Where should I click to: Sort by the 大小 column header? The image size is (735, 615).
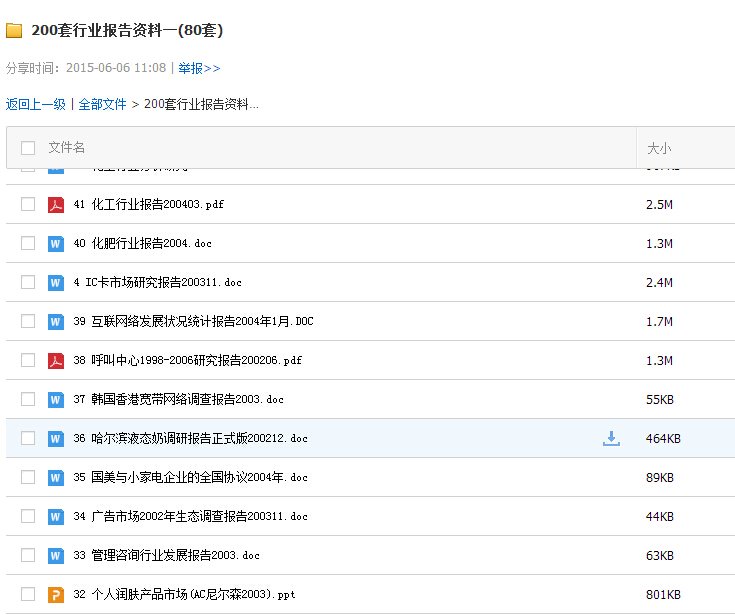(659, 148)
